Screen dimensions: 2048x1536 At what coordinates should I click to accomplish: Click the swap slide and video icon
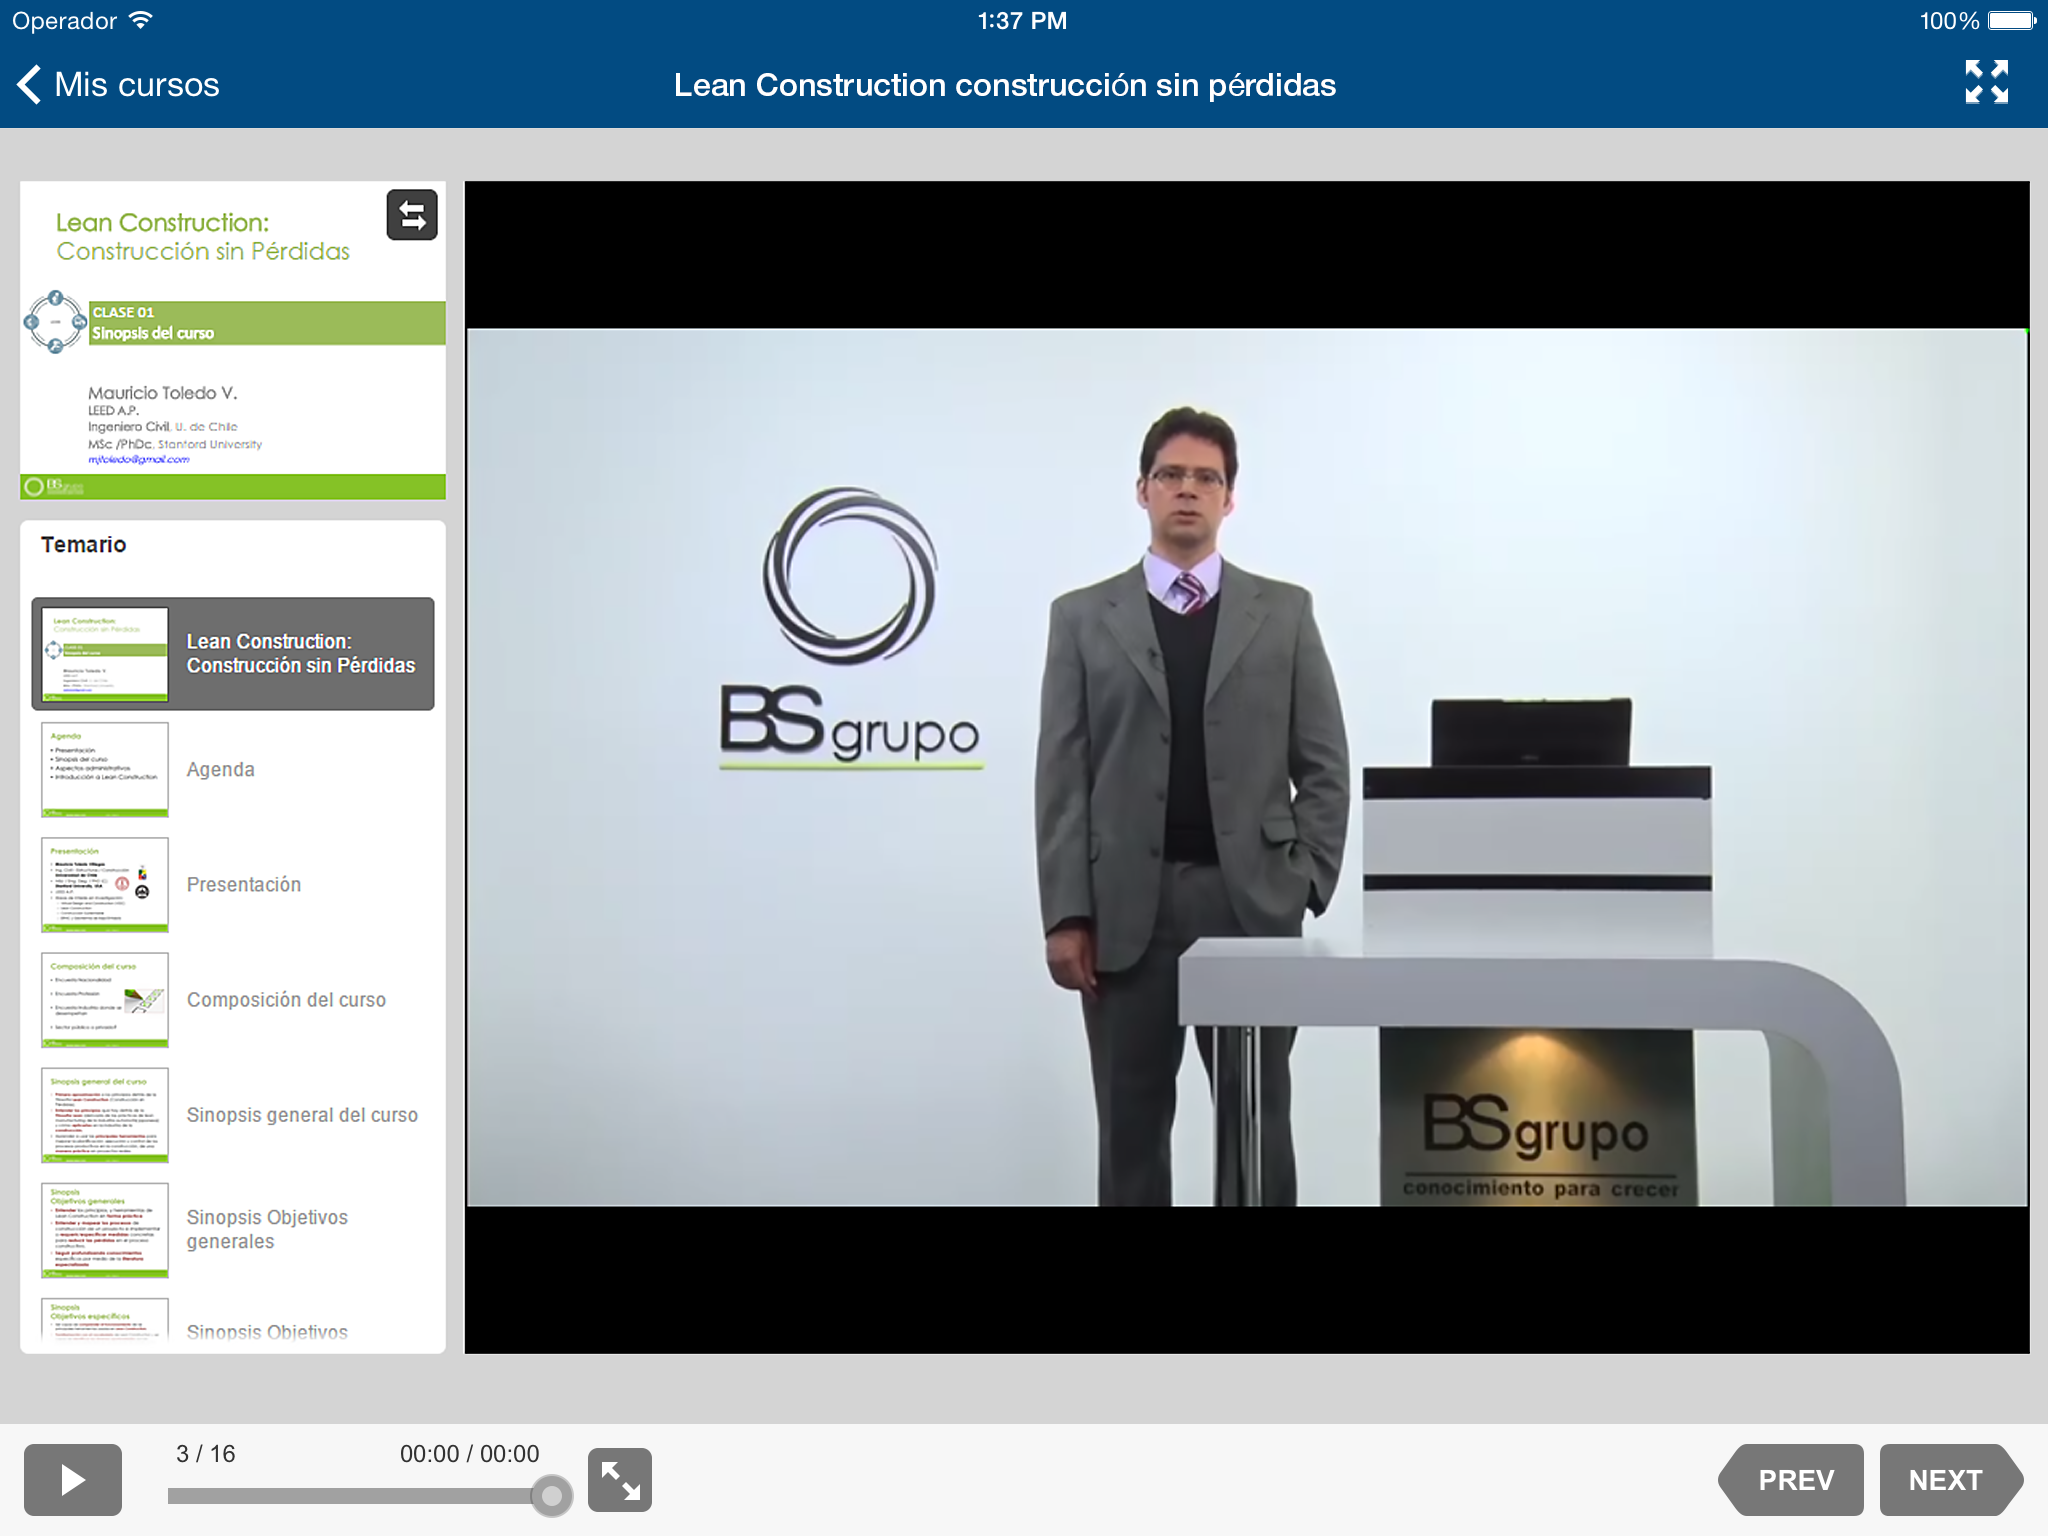412,215
